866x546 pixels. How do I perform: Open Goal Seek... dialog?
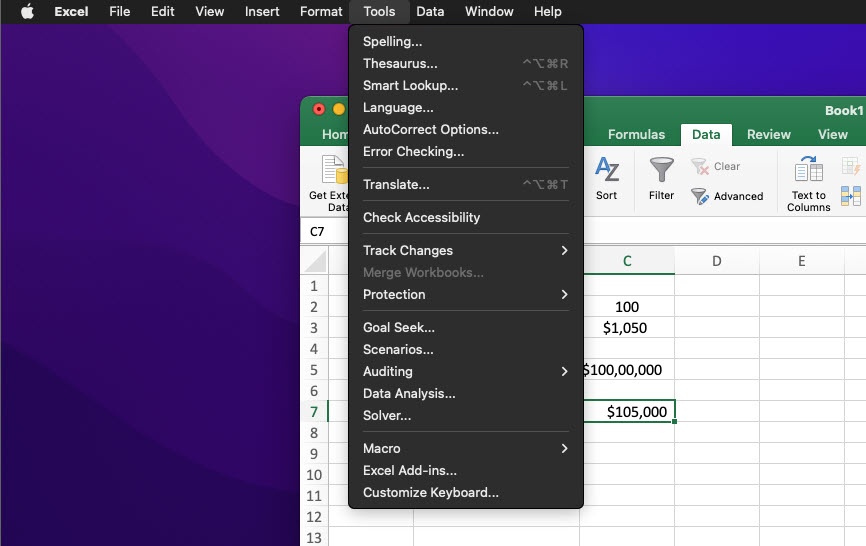(466, 327)
